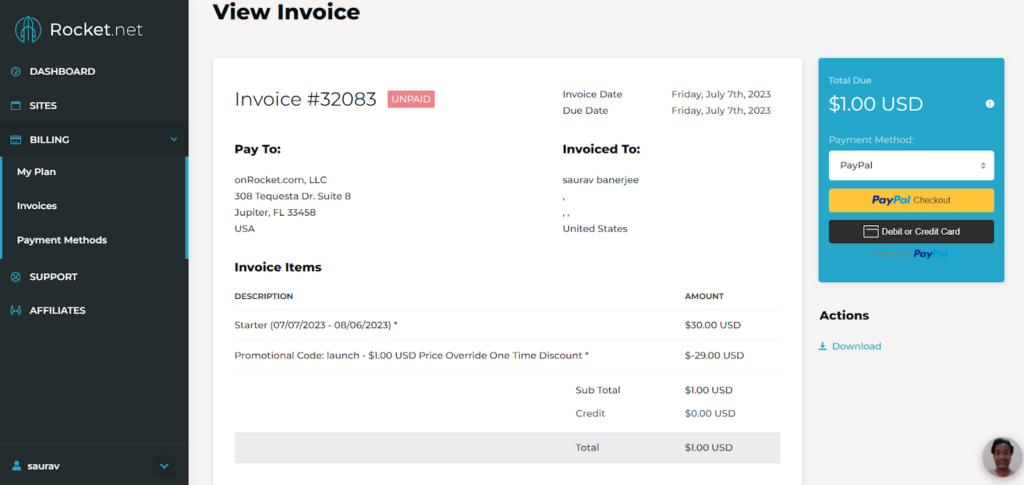Click the Powered by PayPal label
This screenshot has width=1024, height=485.
point(911,254)
